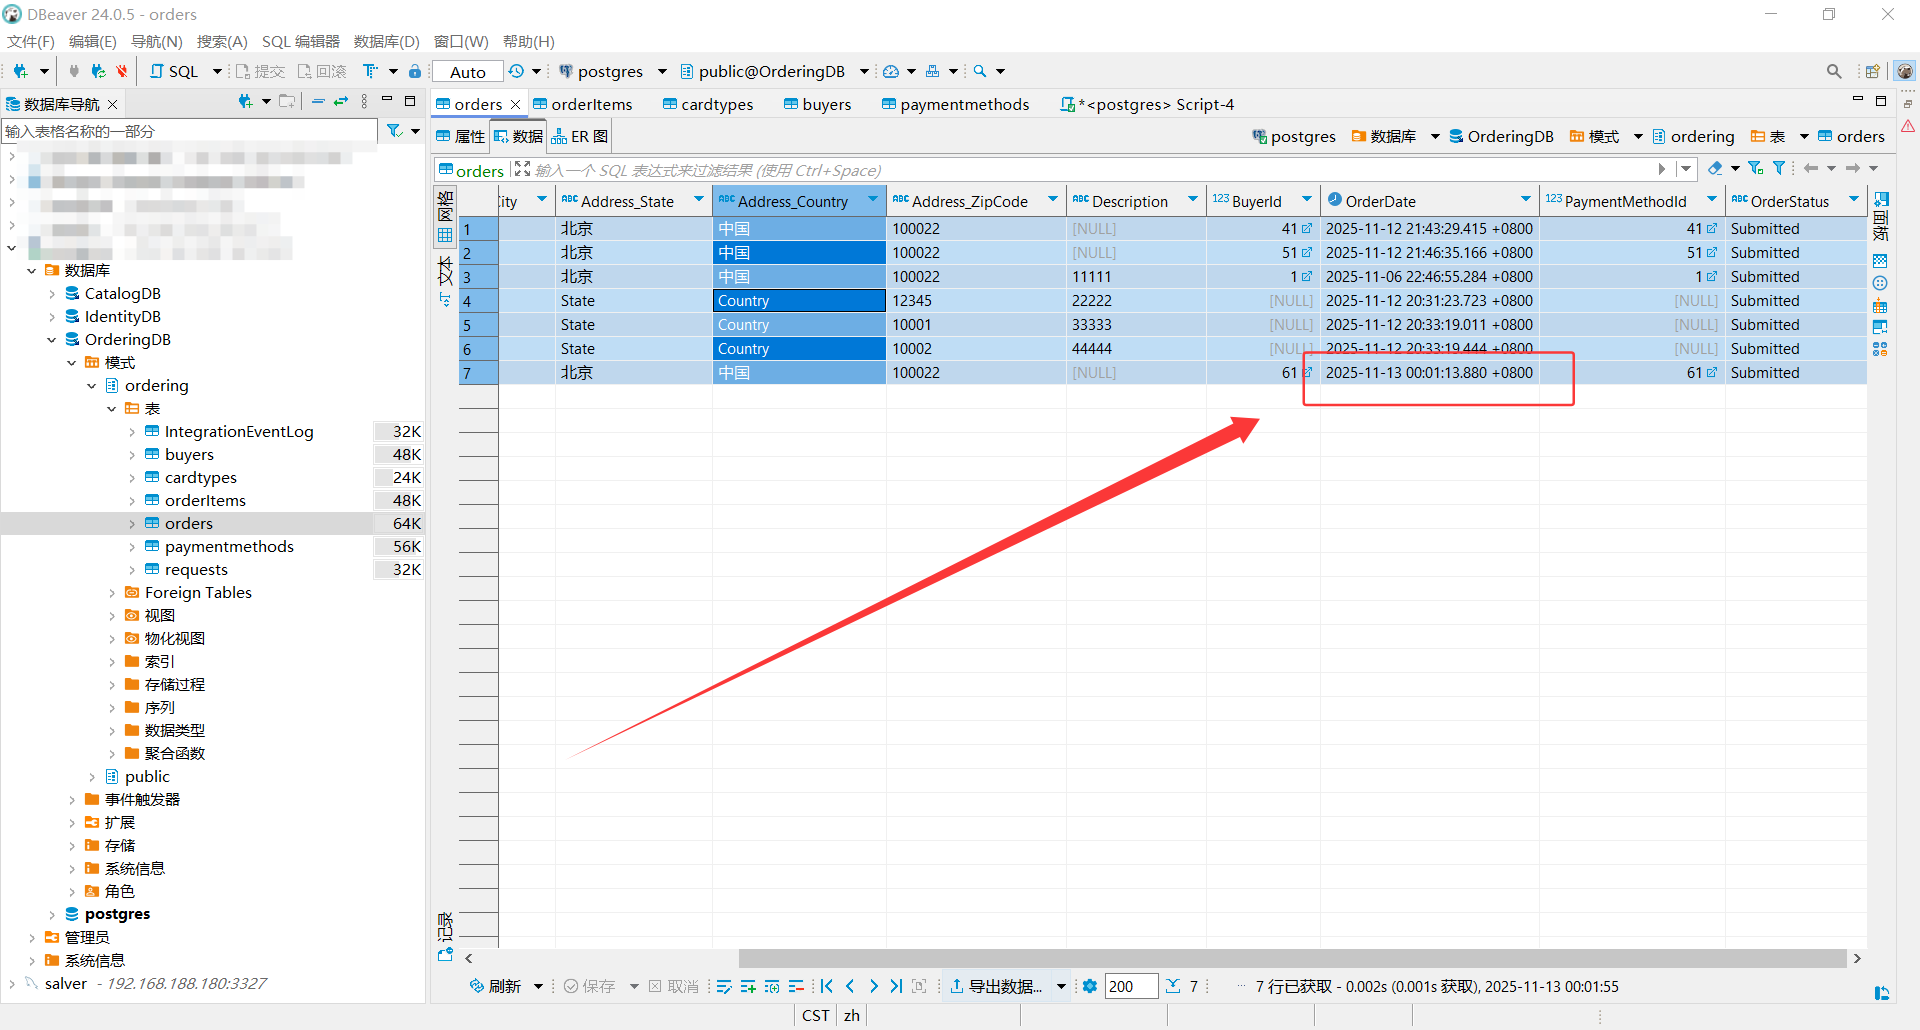Click the delete row icon in bottom toolbar
Image resolution: width=1920 pixels, height=1030 pixels.
point(796,986)
